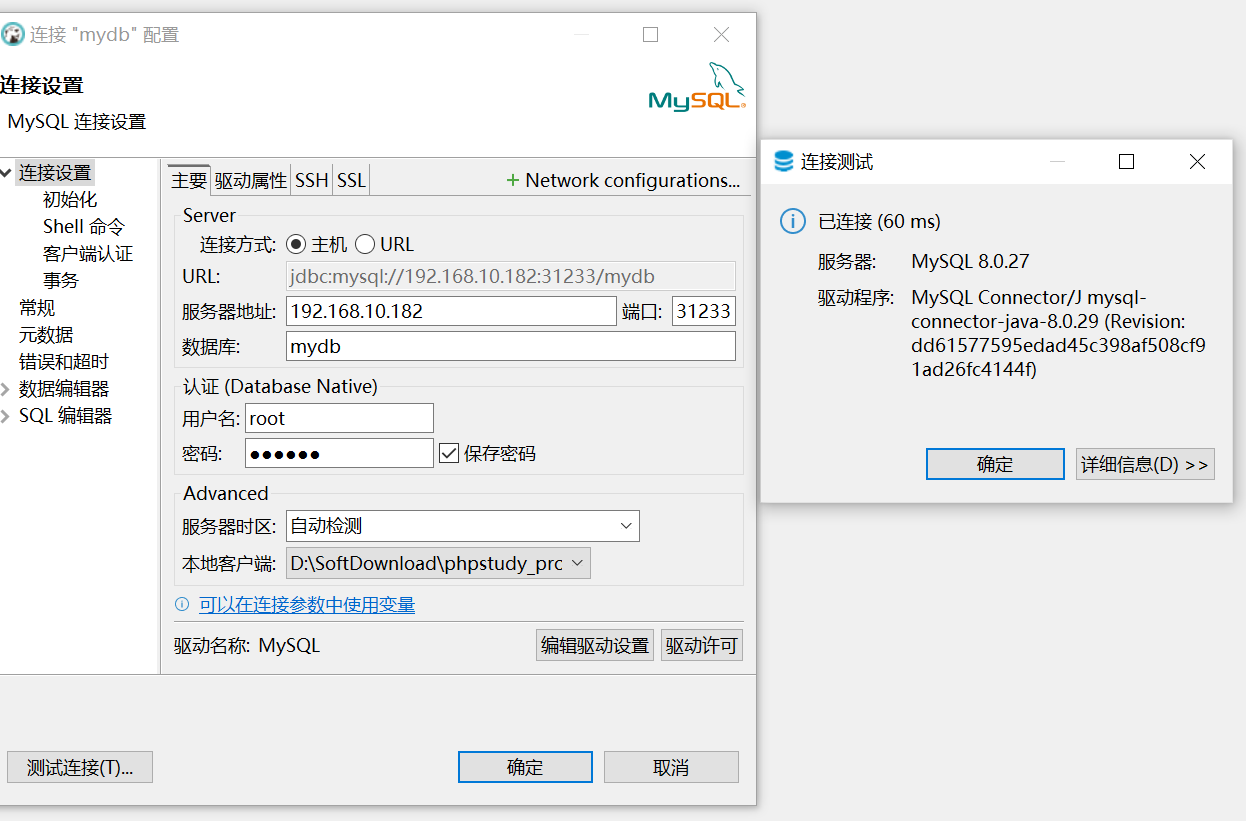
Task: Select SQL 编辑器 in the left tree
Action: point(66,416)
